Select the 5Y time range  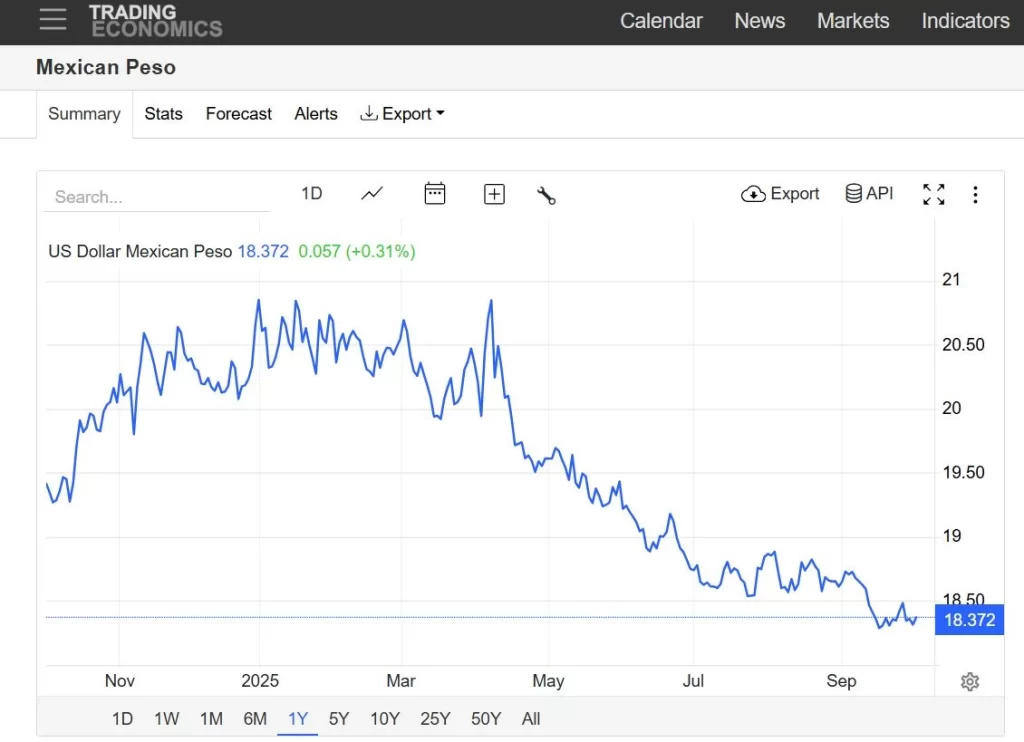339,718
